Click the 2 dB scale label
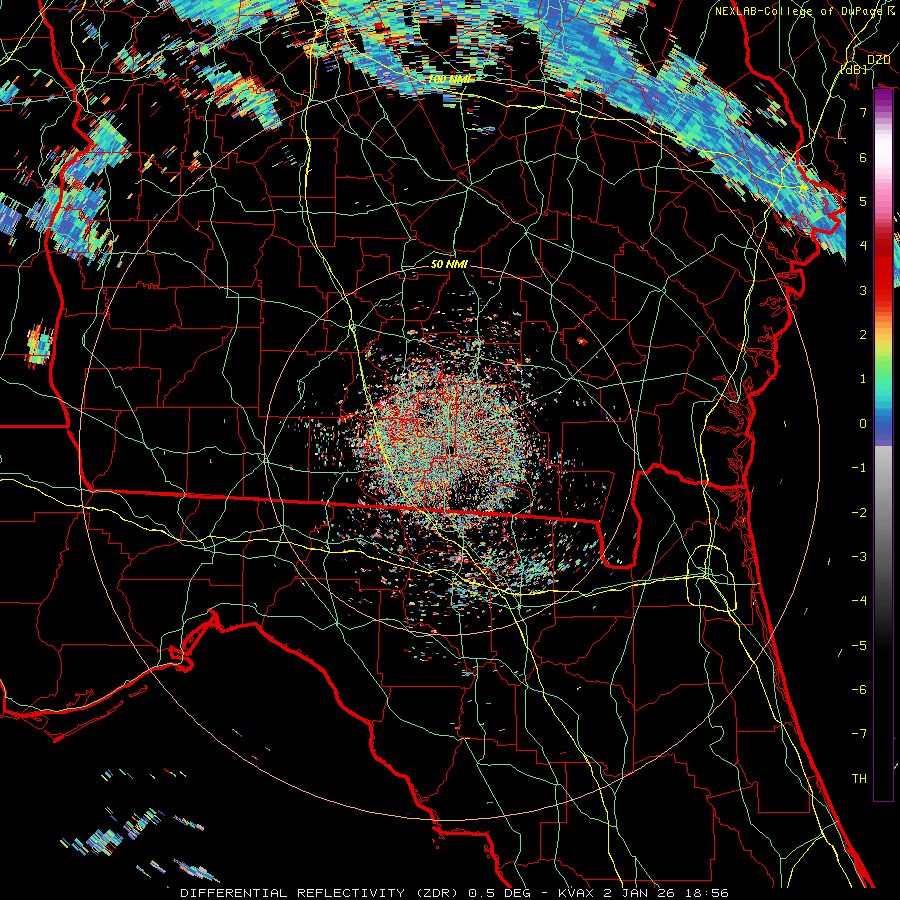The image size is (900, 900). (863, 335)
